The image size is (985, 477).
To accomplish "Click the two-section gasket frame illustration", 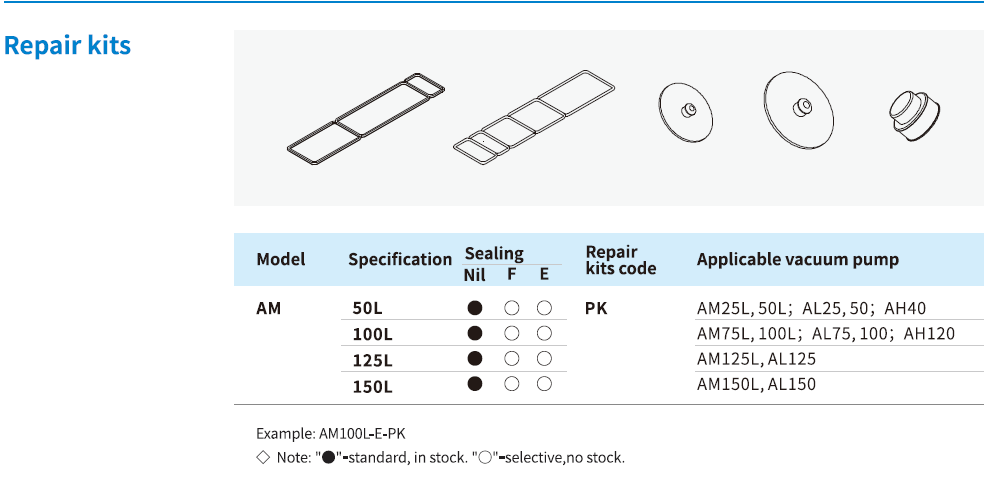I will coord(364,117).
